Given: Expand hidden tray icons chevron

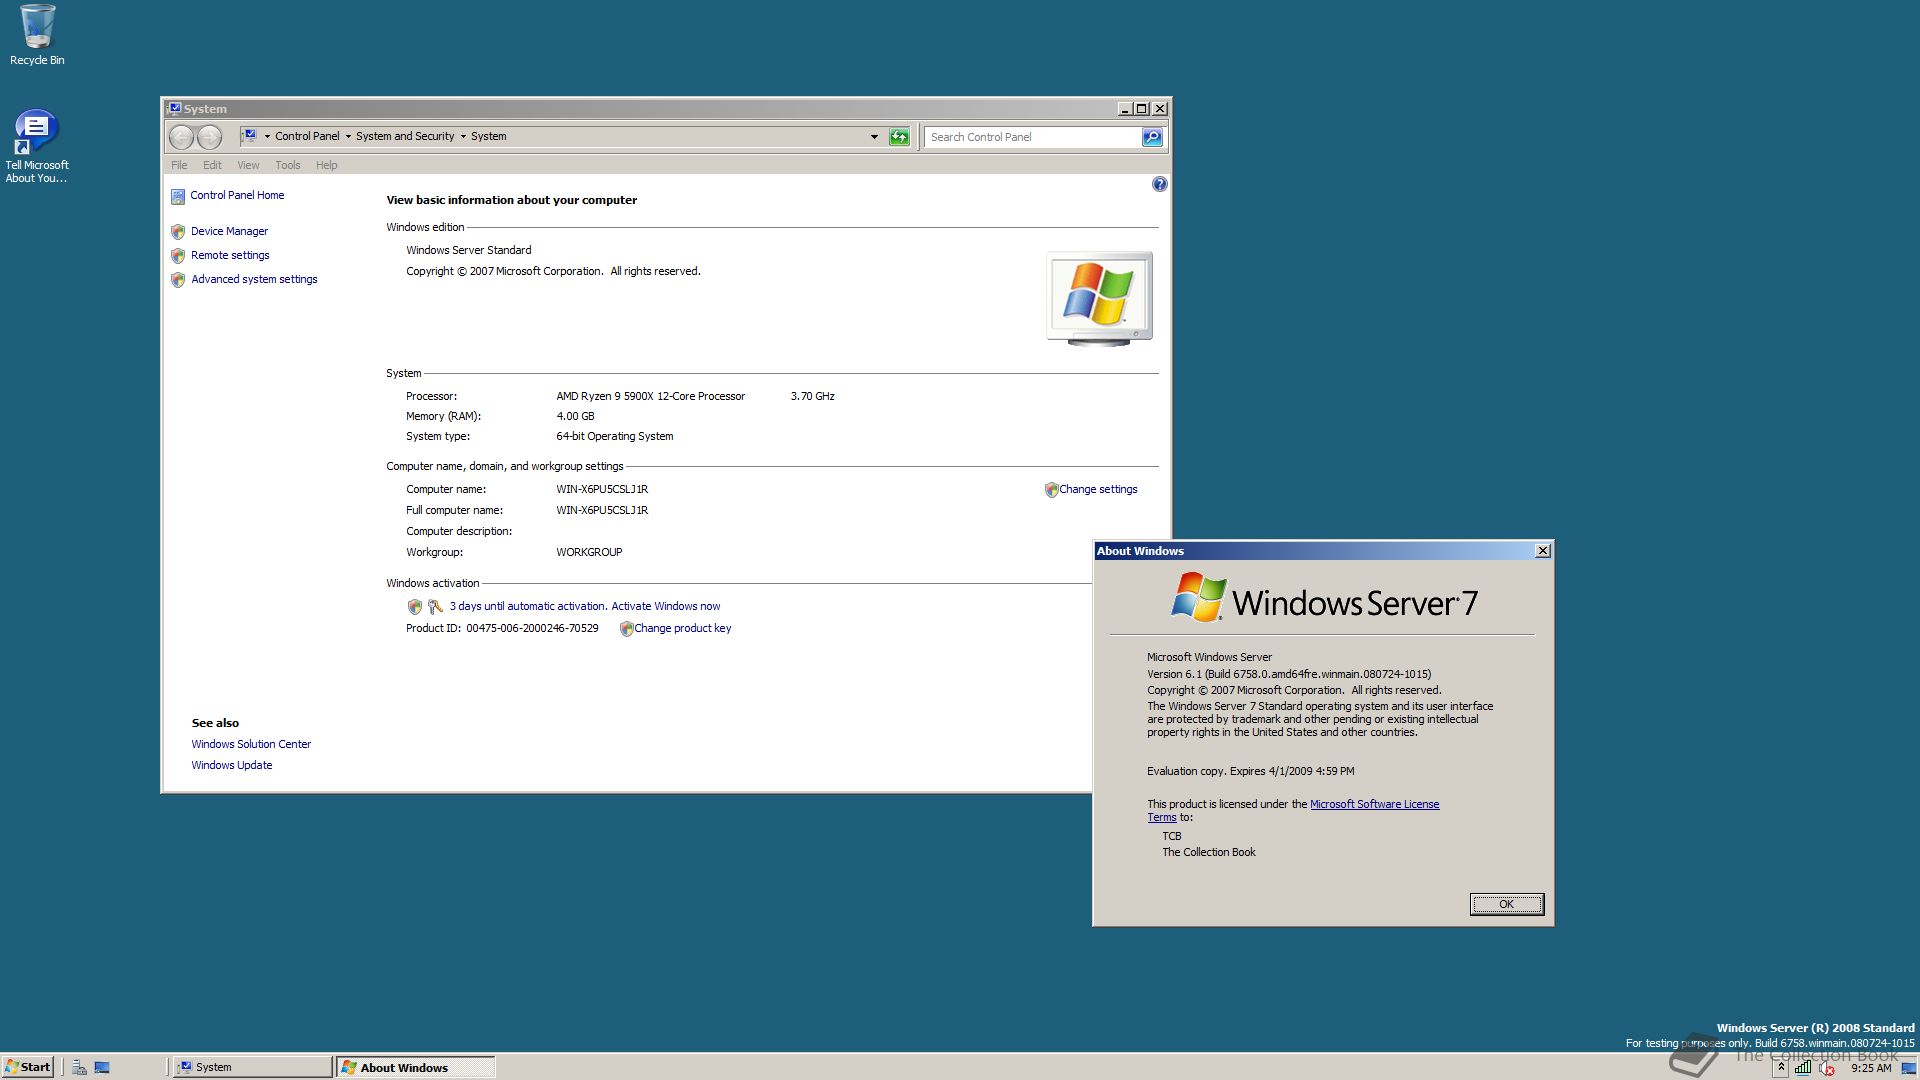Looking at the screenshot, I should coord(1781,1067).
